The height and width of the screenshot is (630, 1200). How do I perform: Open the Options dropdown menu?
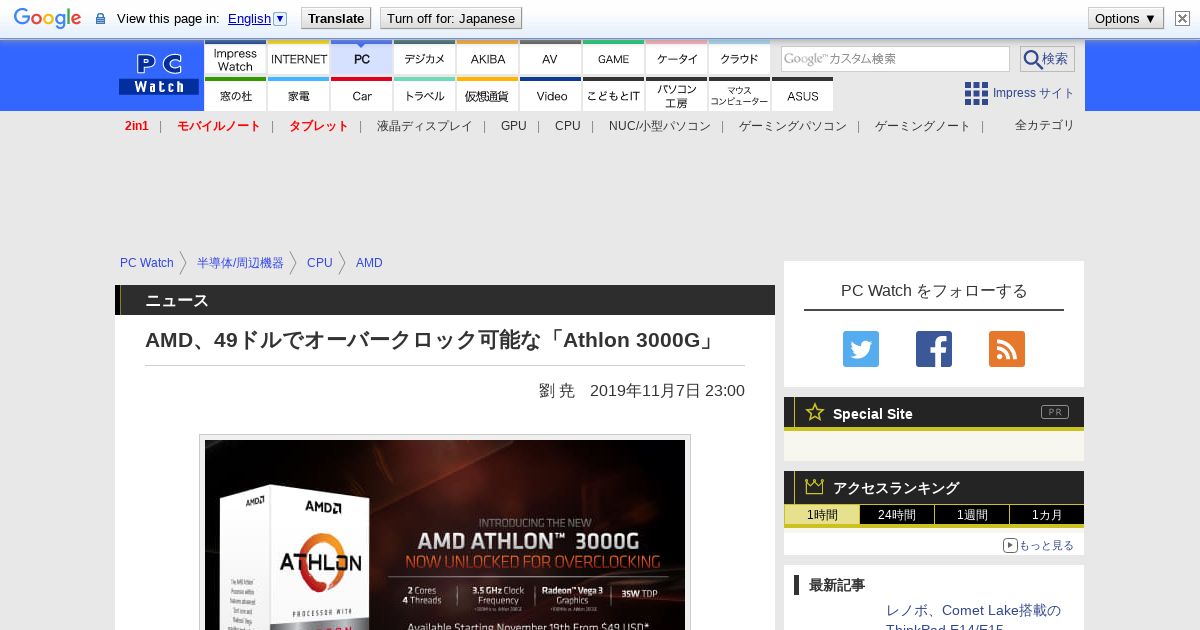point(1125,18)
